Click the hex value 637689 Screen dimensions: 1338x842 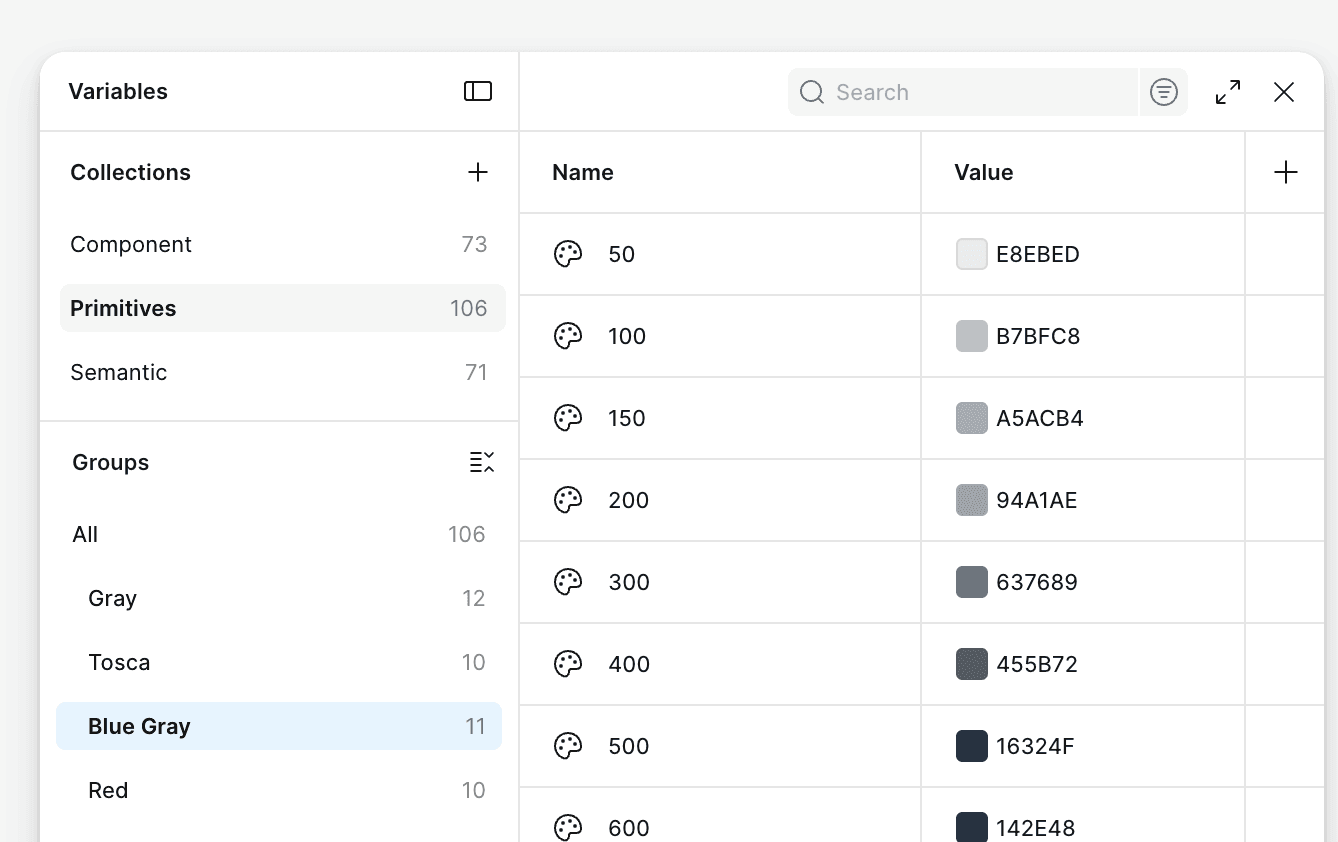(1037, 582)
